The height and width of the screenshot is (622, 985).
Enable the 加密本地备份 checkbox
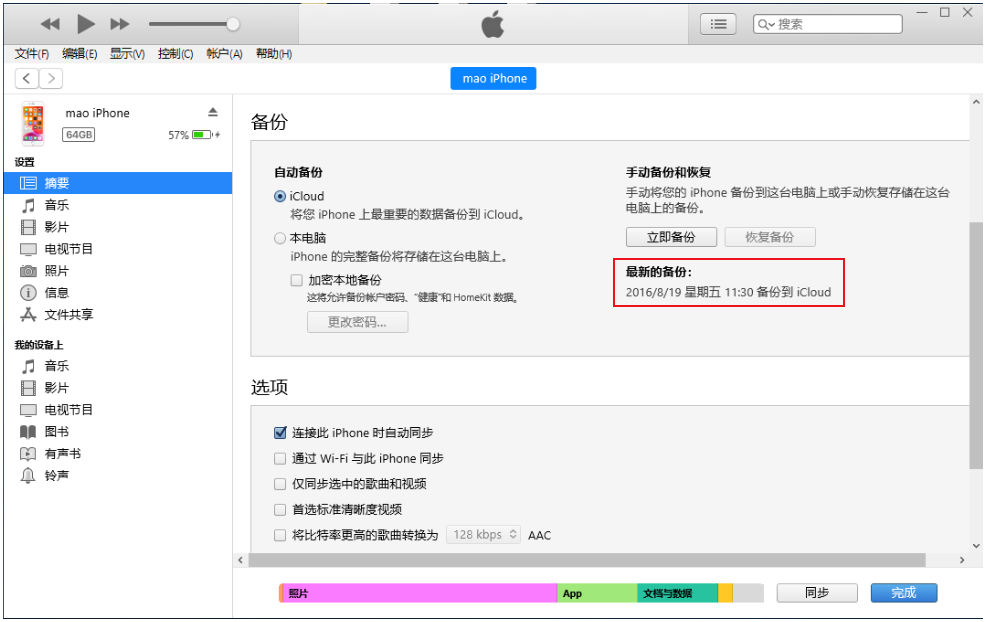[x=297, y=280]
